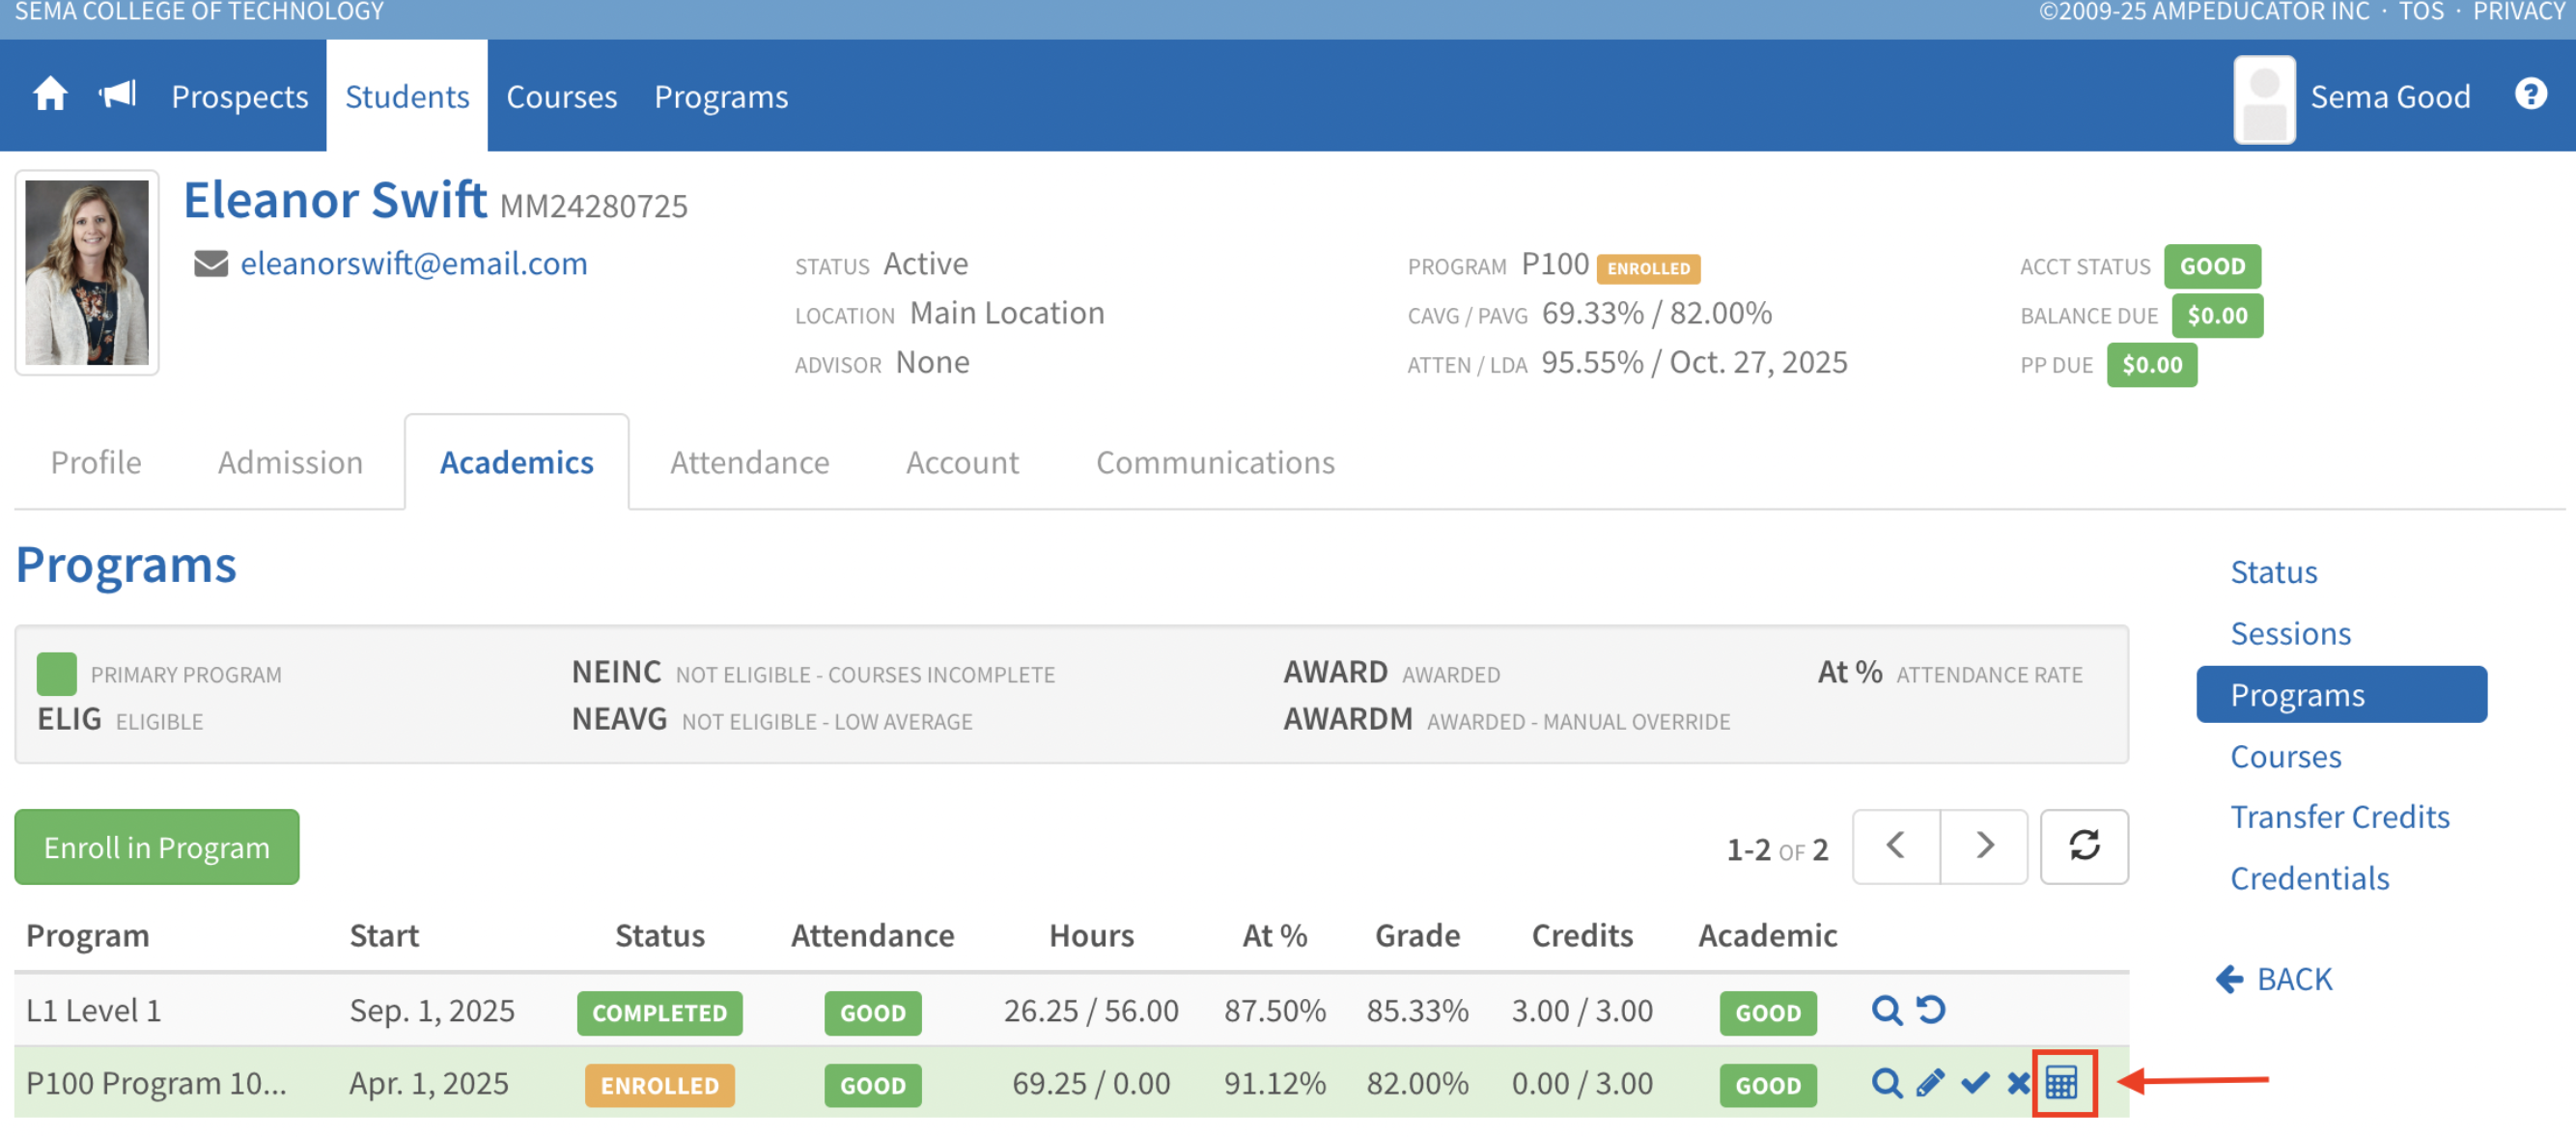Viewport: 2576px width, 1137px height.
Task: Click the BACK arrow link
Action: coord(2273,978)
